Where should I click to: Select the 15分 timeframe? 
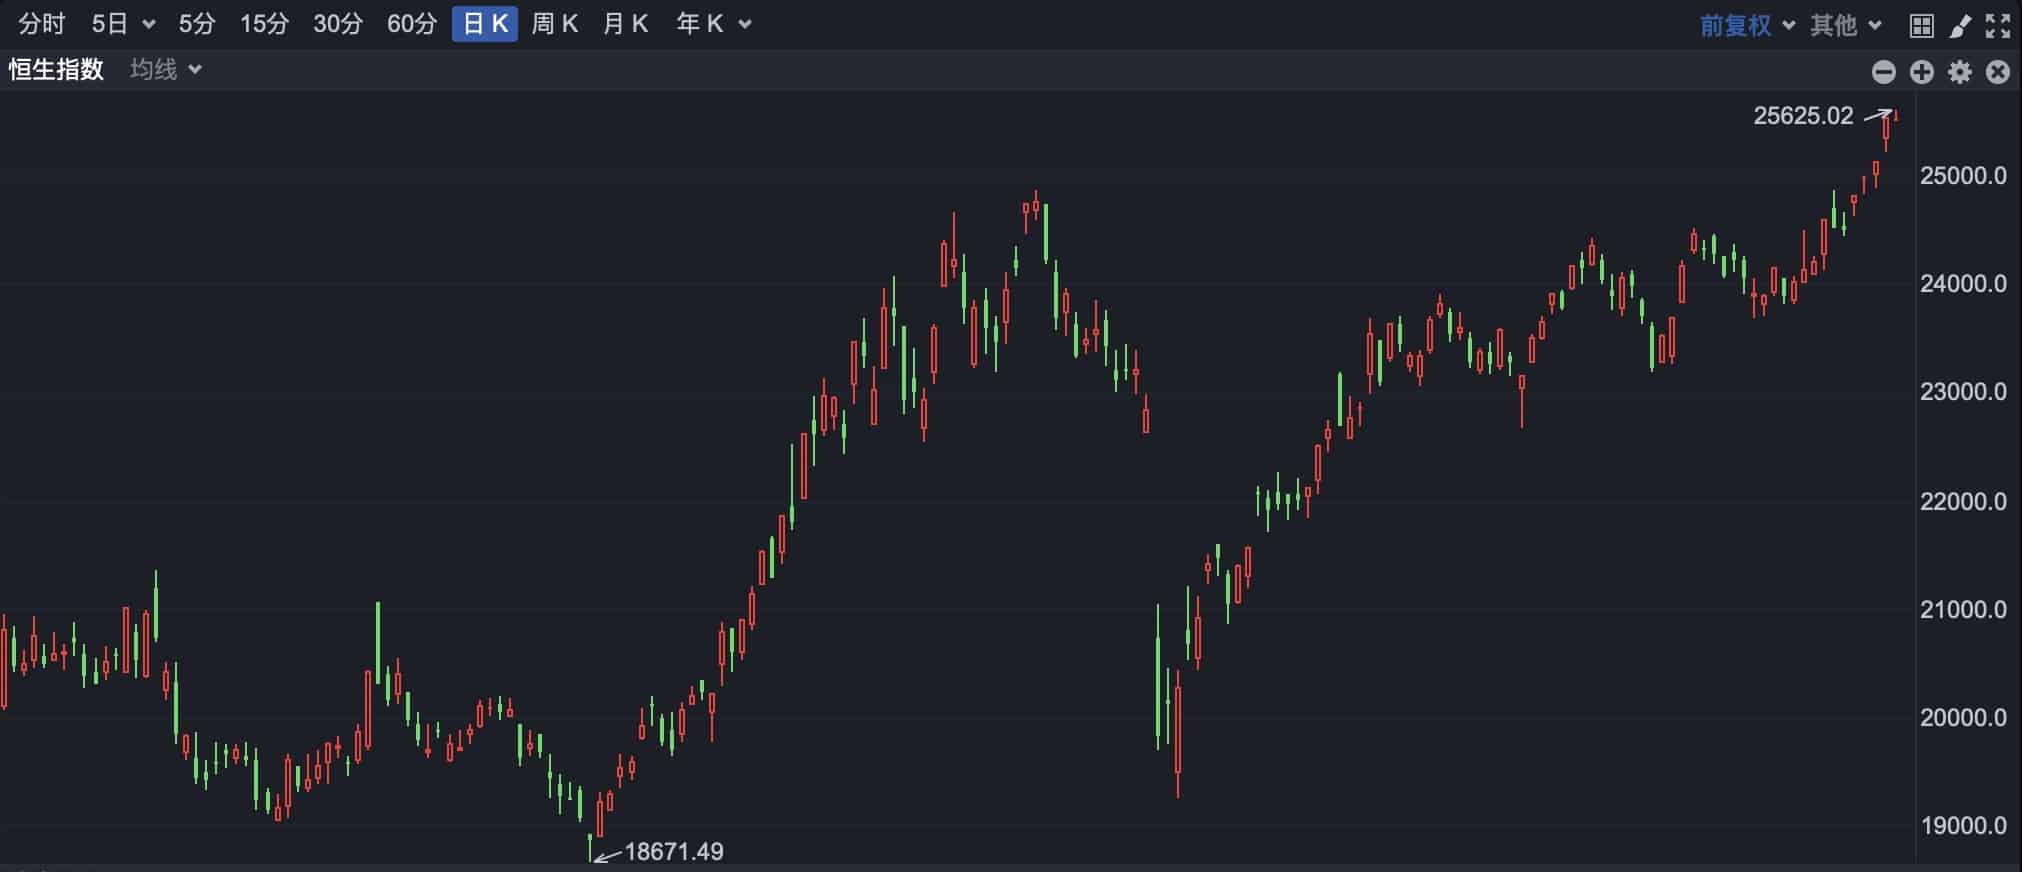(264, 24)
